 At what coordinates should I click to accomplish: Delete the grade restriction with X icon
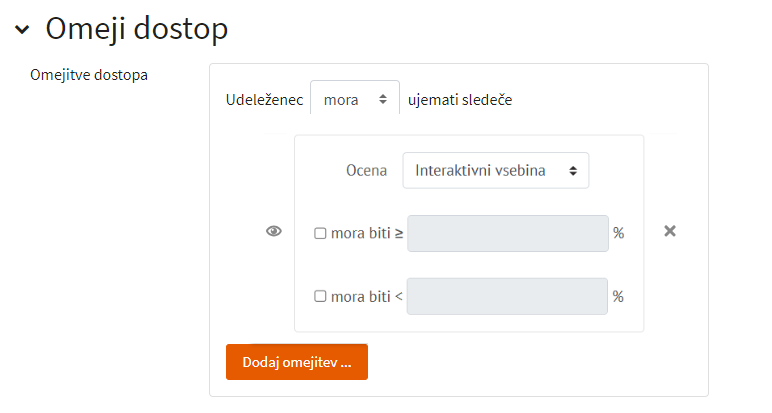(x=670, y=231)
